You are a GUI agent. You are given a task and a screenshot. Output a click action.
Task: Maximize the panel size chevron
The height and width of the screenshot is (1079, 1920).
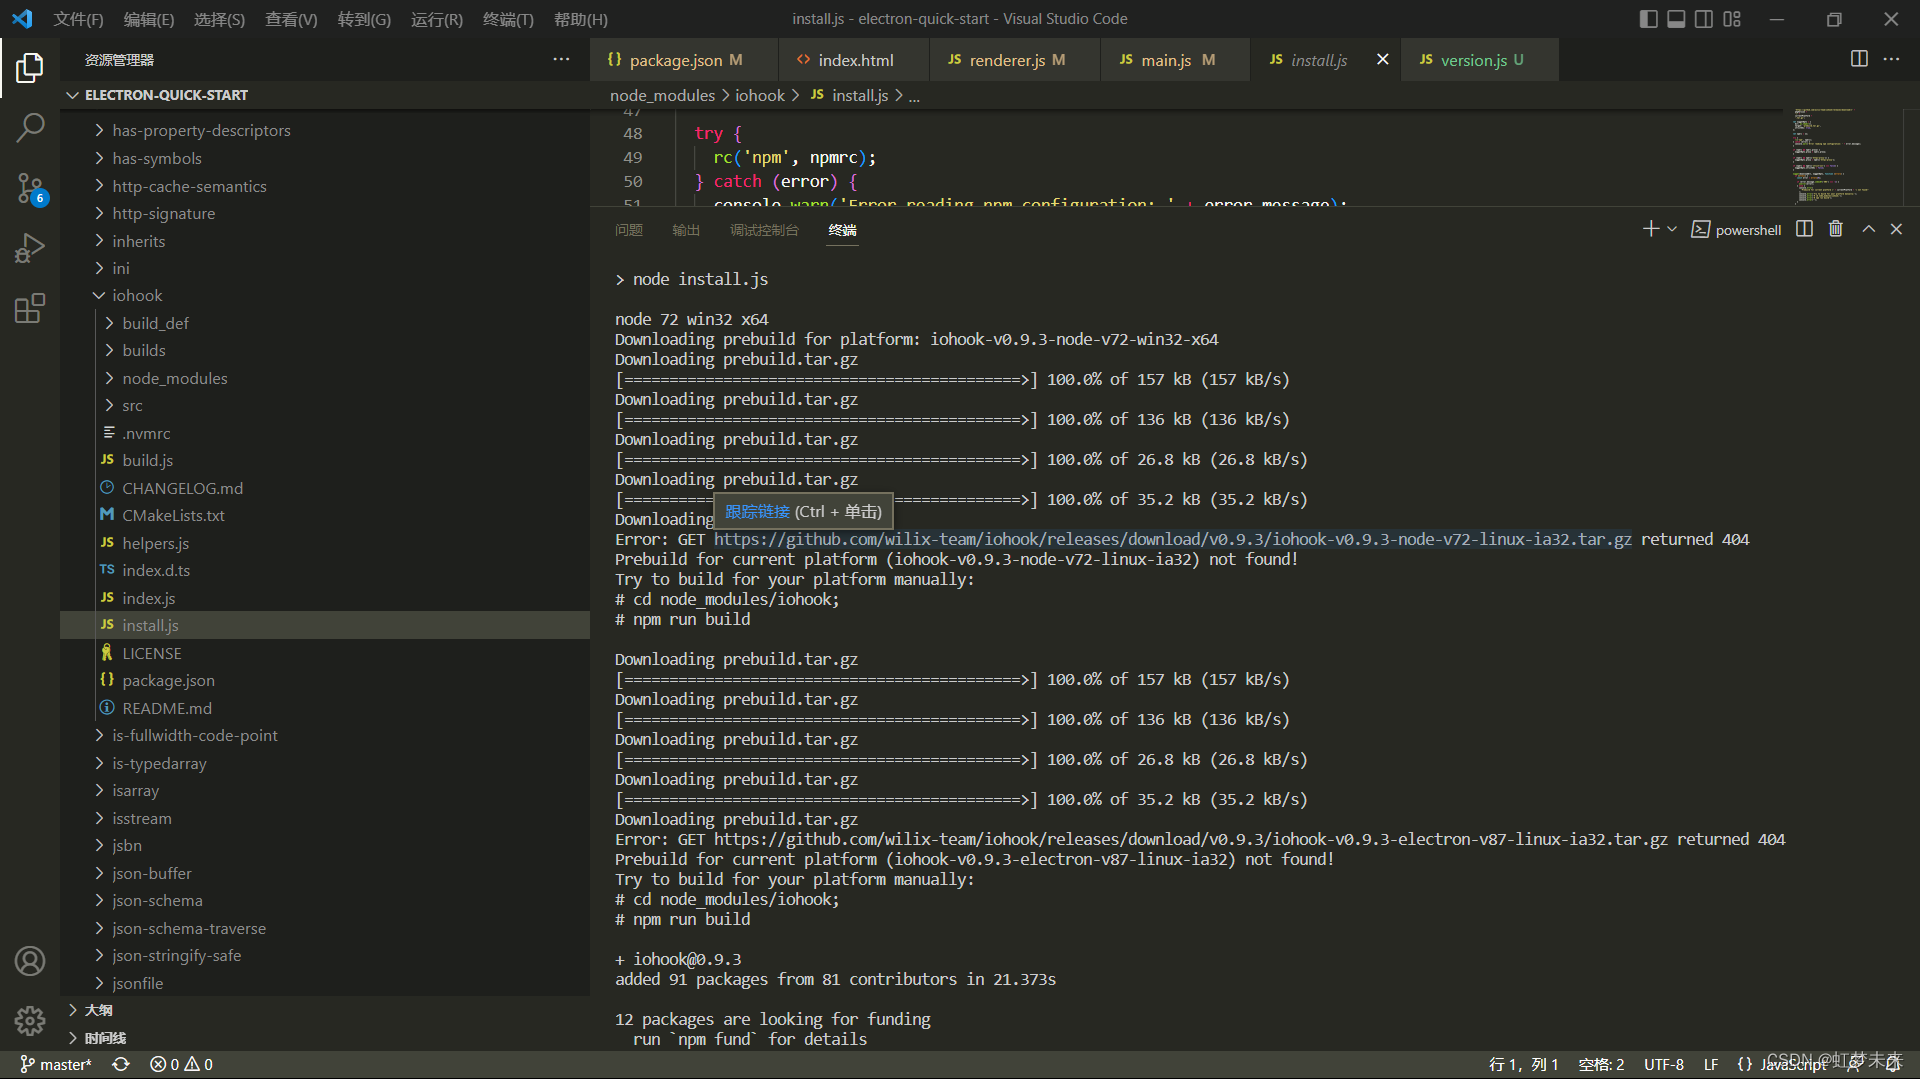coord(1868,229)
